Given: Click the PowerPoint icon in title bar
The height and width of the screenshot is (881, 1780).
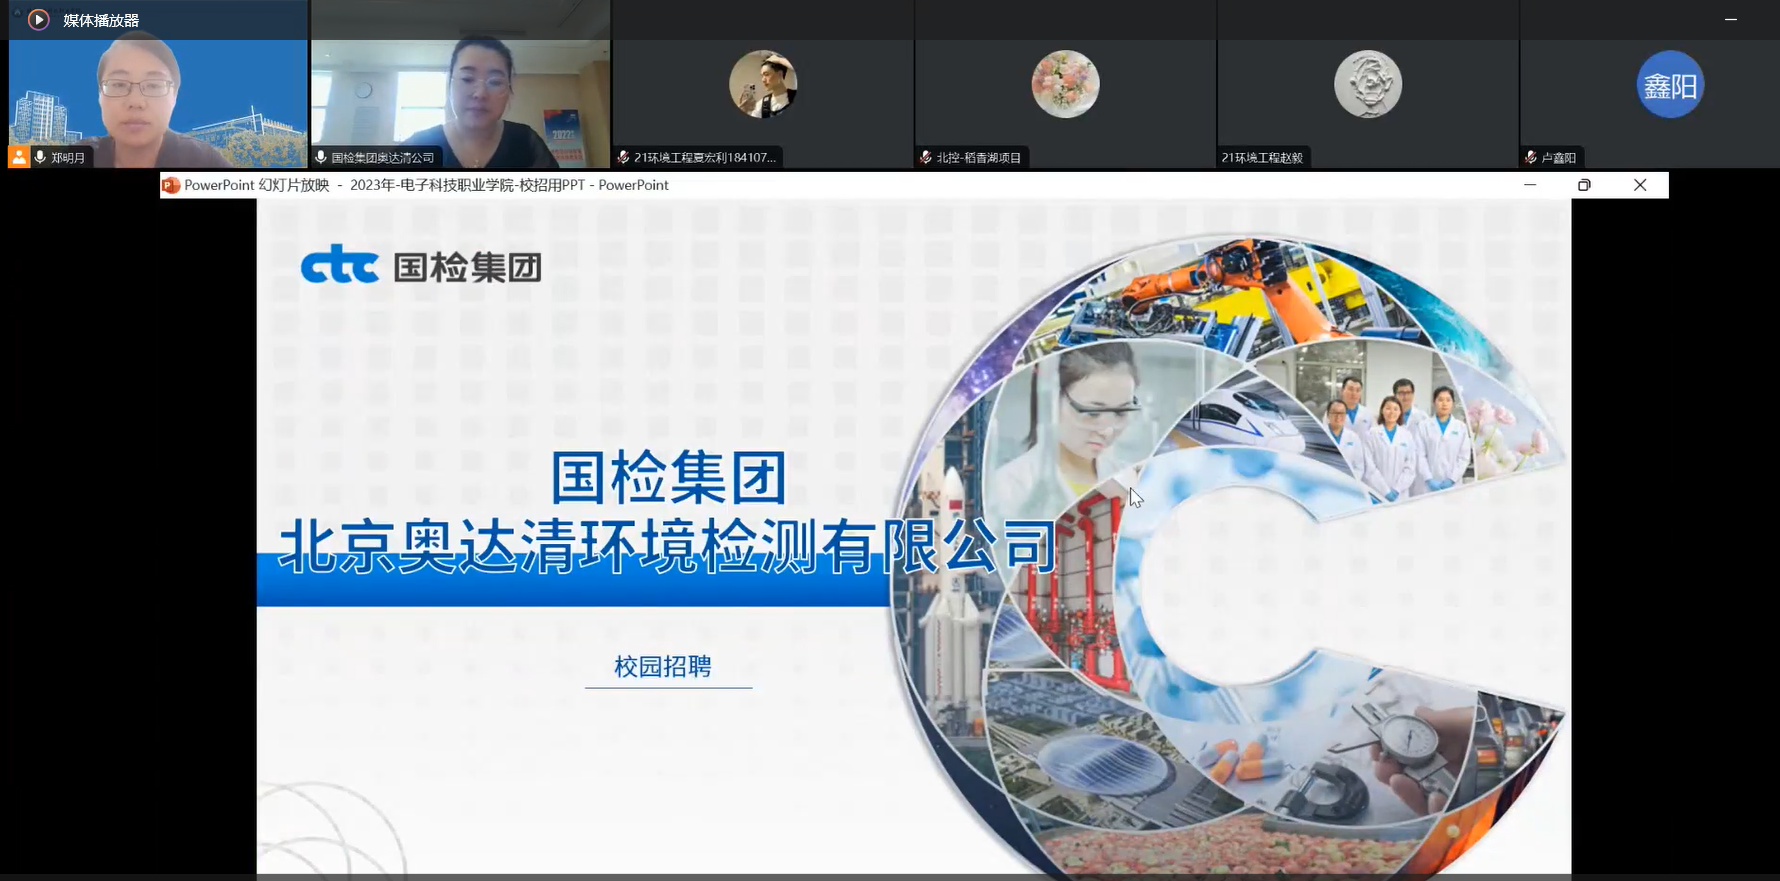Looking at the screenshot, I should pyautogui.click(x=171, y=185).
